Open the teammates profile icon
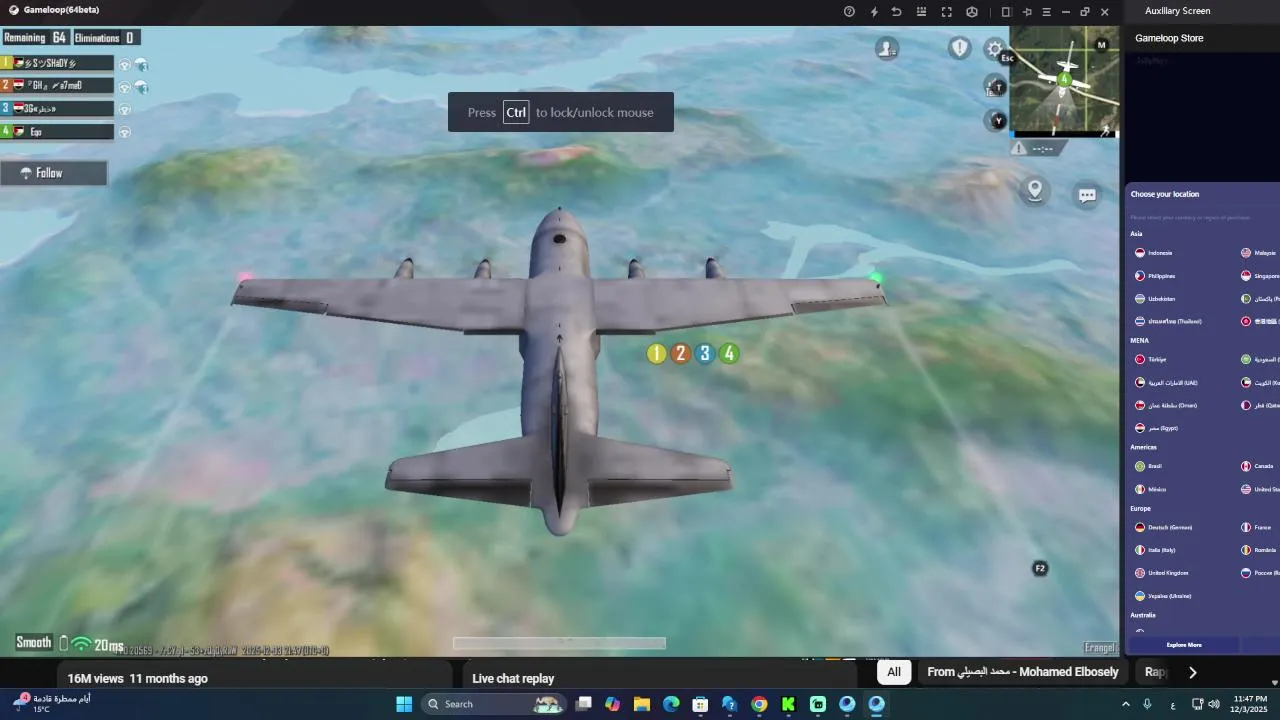This screenshot has height=720, width=1280. pos(887,48)
